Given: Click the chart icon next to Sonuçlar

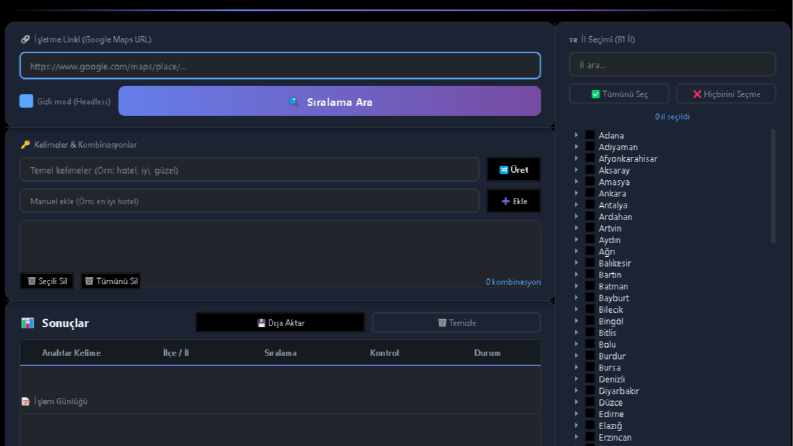Looking at the screenshot, I should (27, 323).
